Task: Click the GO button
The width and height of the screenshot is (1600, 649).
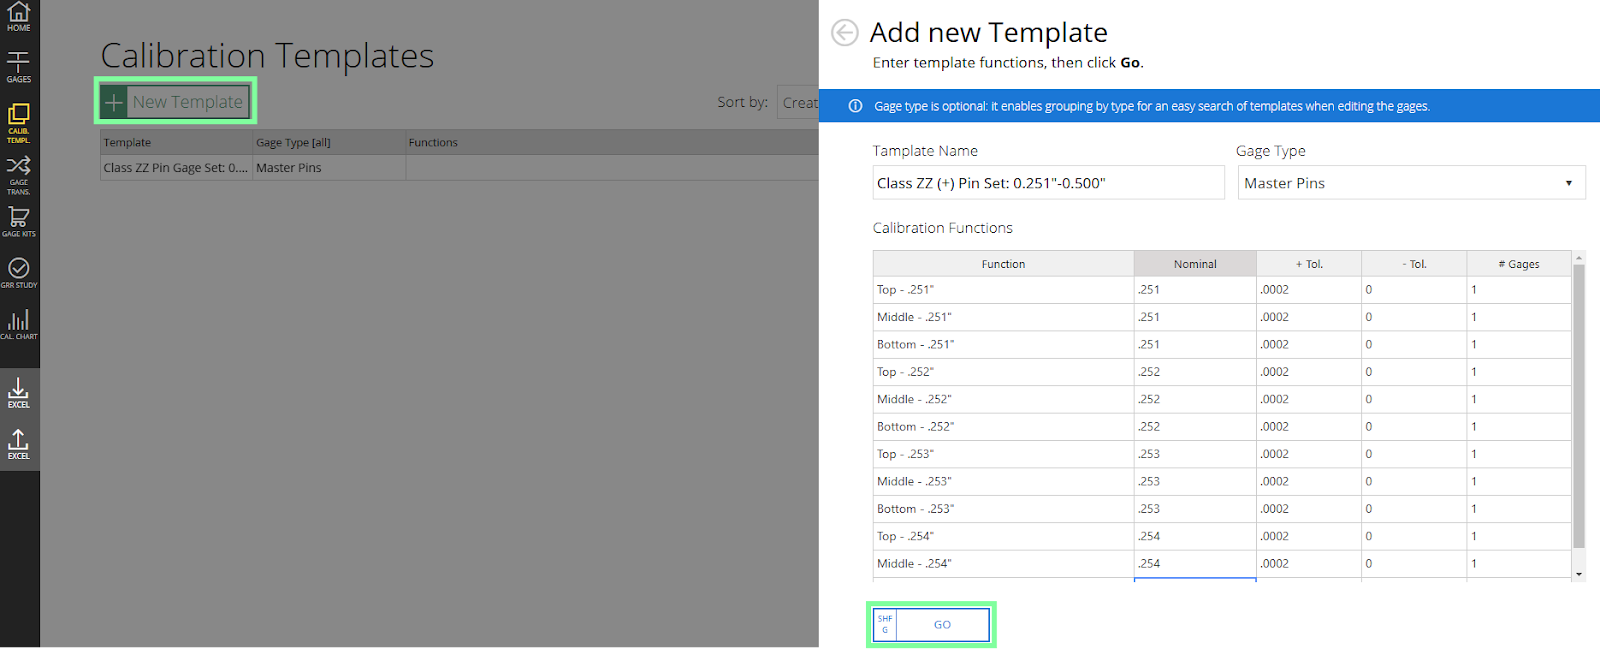Action: pos(931,624)
